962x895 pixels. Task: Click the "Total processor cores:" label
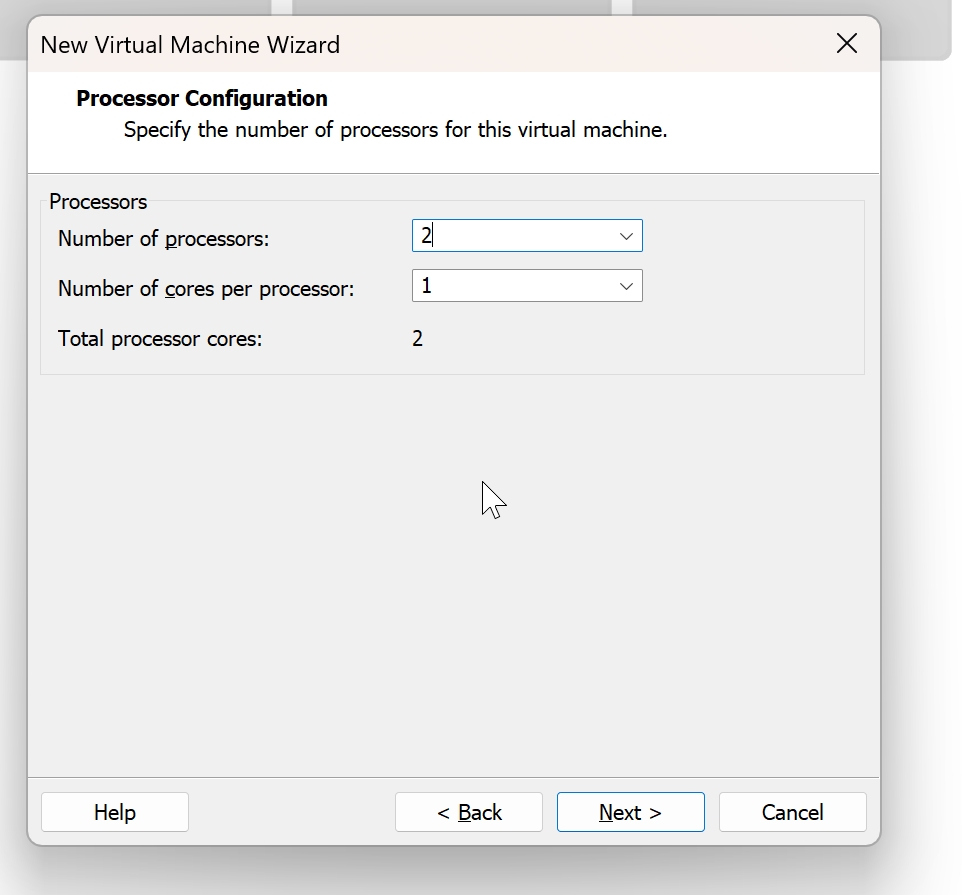pyautogui.click(x=160, y=339)
